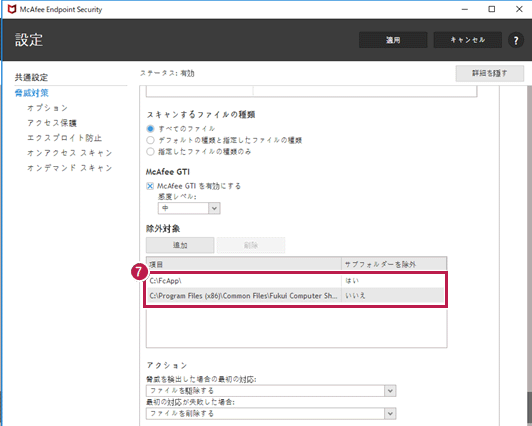Viewport: 532px width, 426px height.
Task: Select 脅威対策 in the sidebar
Action: (x=32, y=93)
